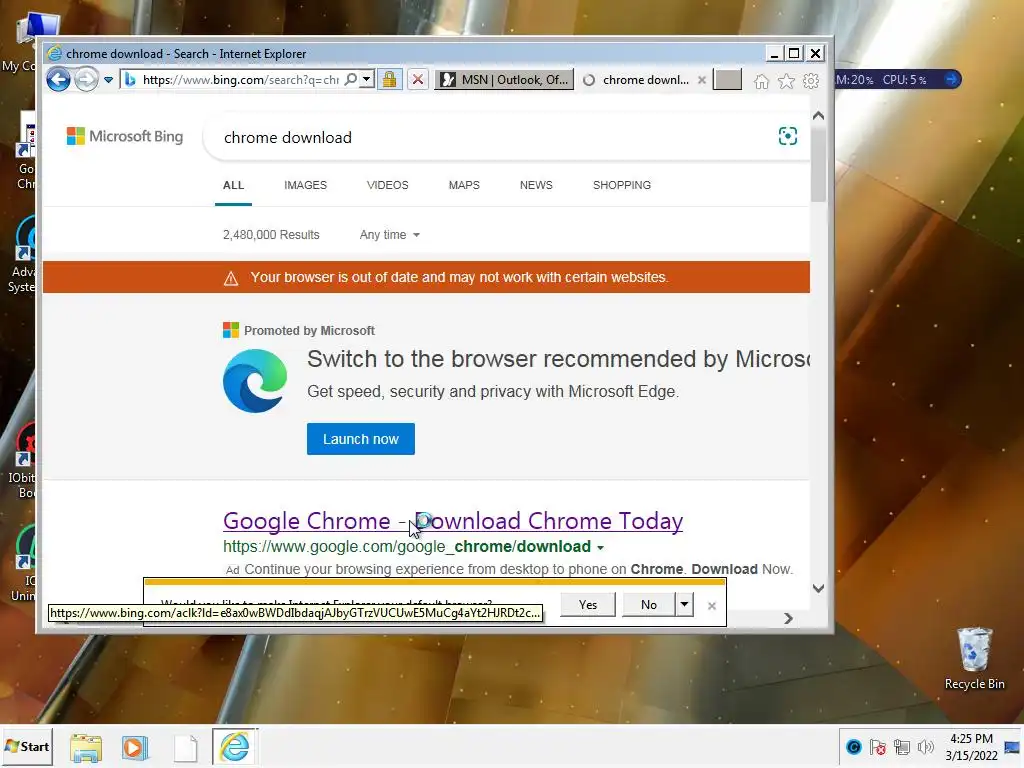The height and width of the screenshot is (768, 1024).
Task: Click the blank document taskbar icon
Action: point(185,748)
